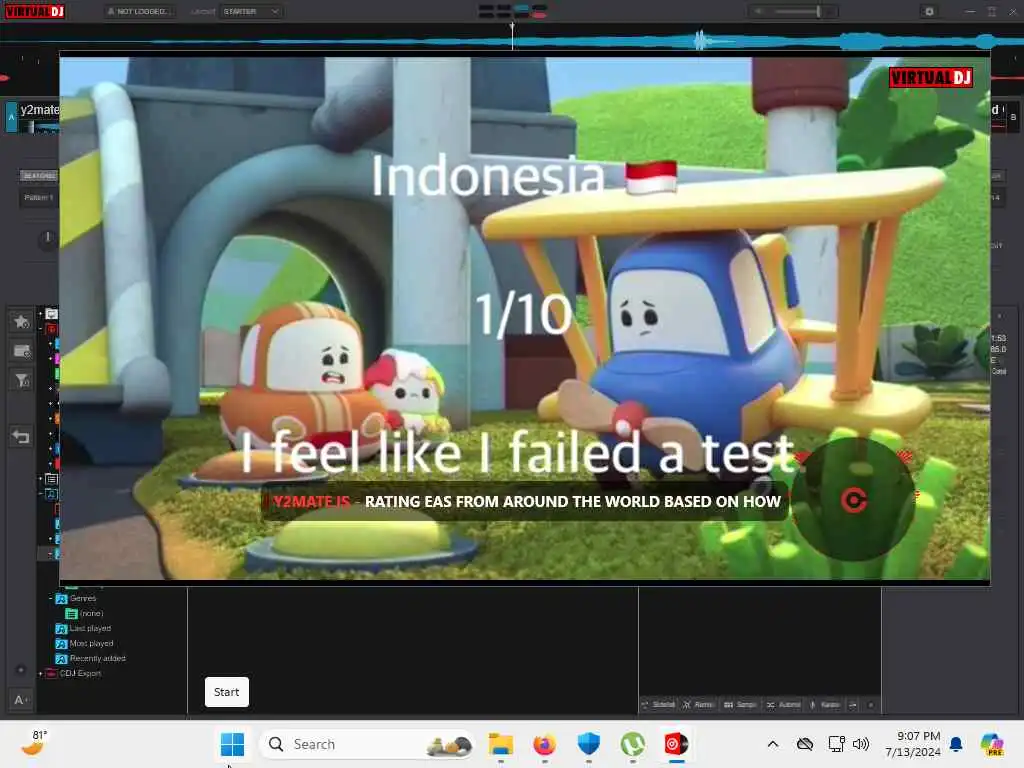
Task: Open the network tray icon
Action: point(837,744)
